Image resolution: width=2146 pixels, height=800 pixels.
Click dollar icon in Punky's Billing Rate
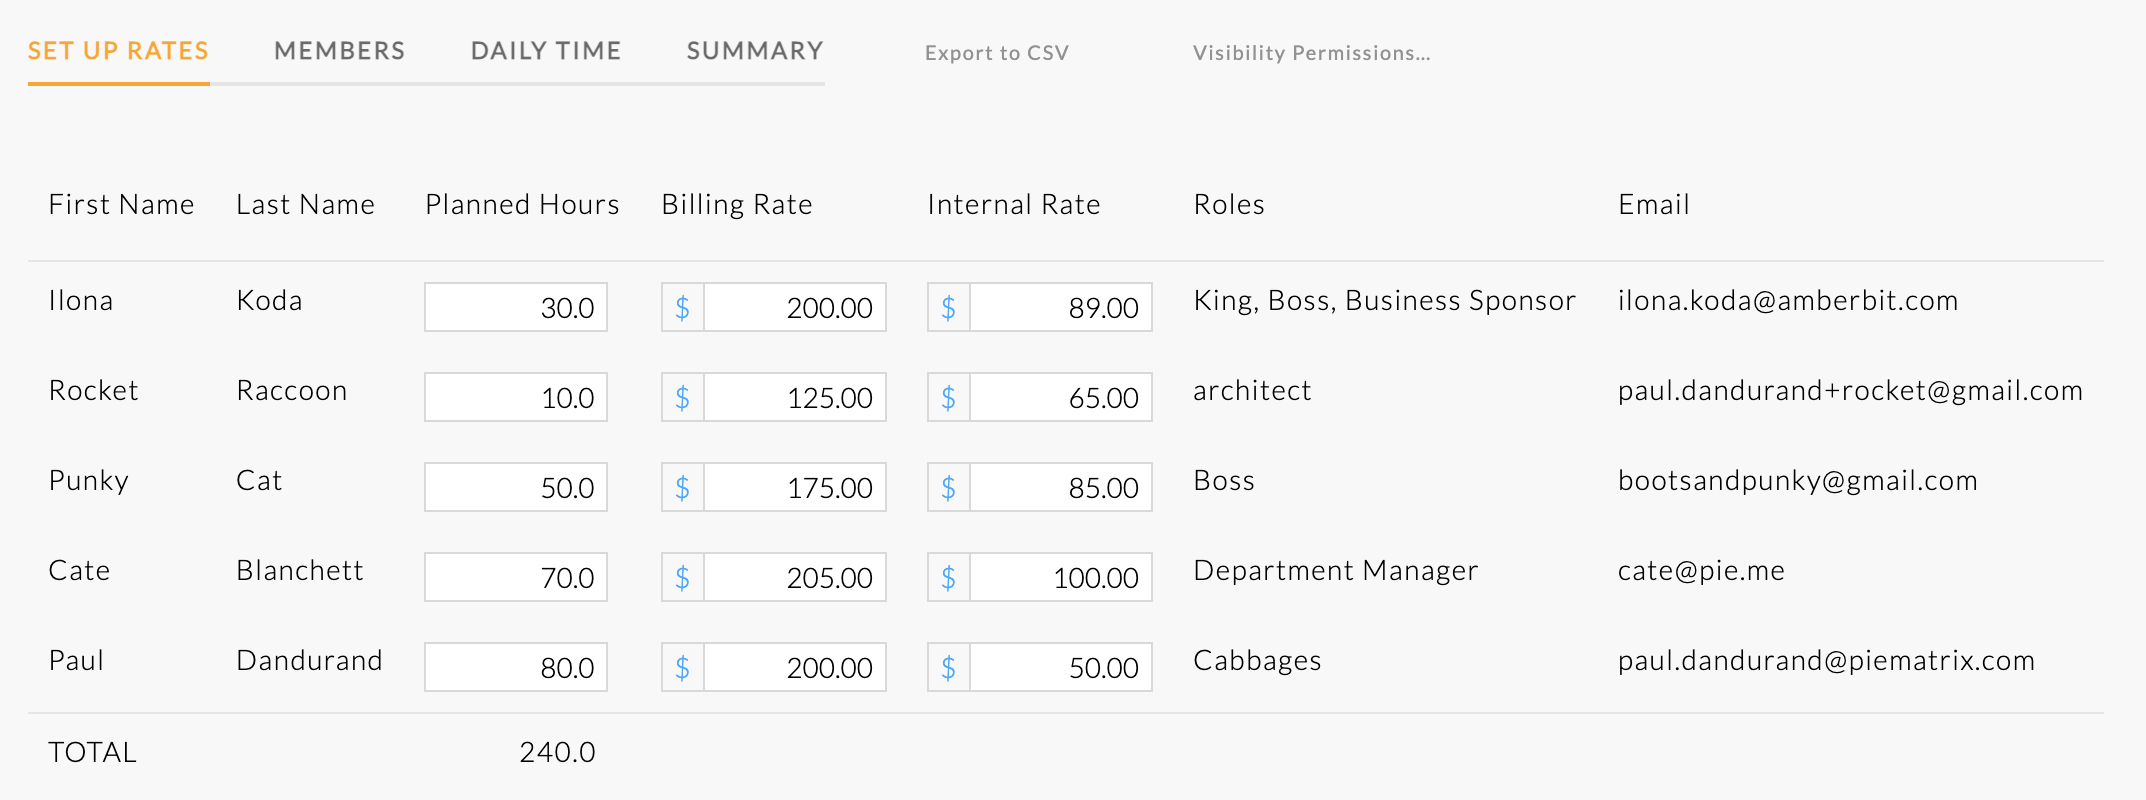pos(683,487)
